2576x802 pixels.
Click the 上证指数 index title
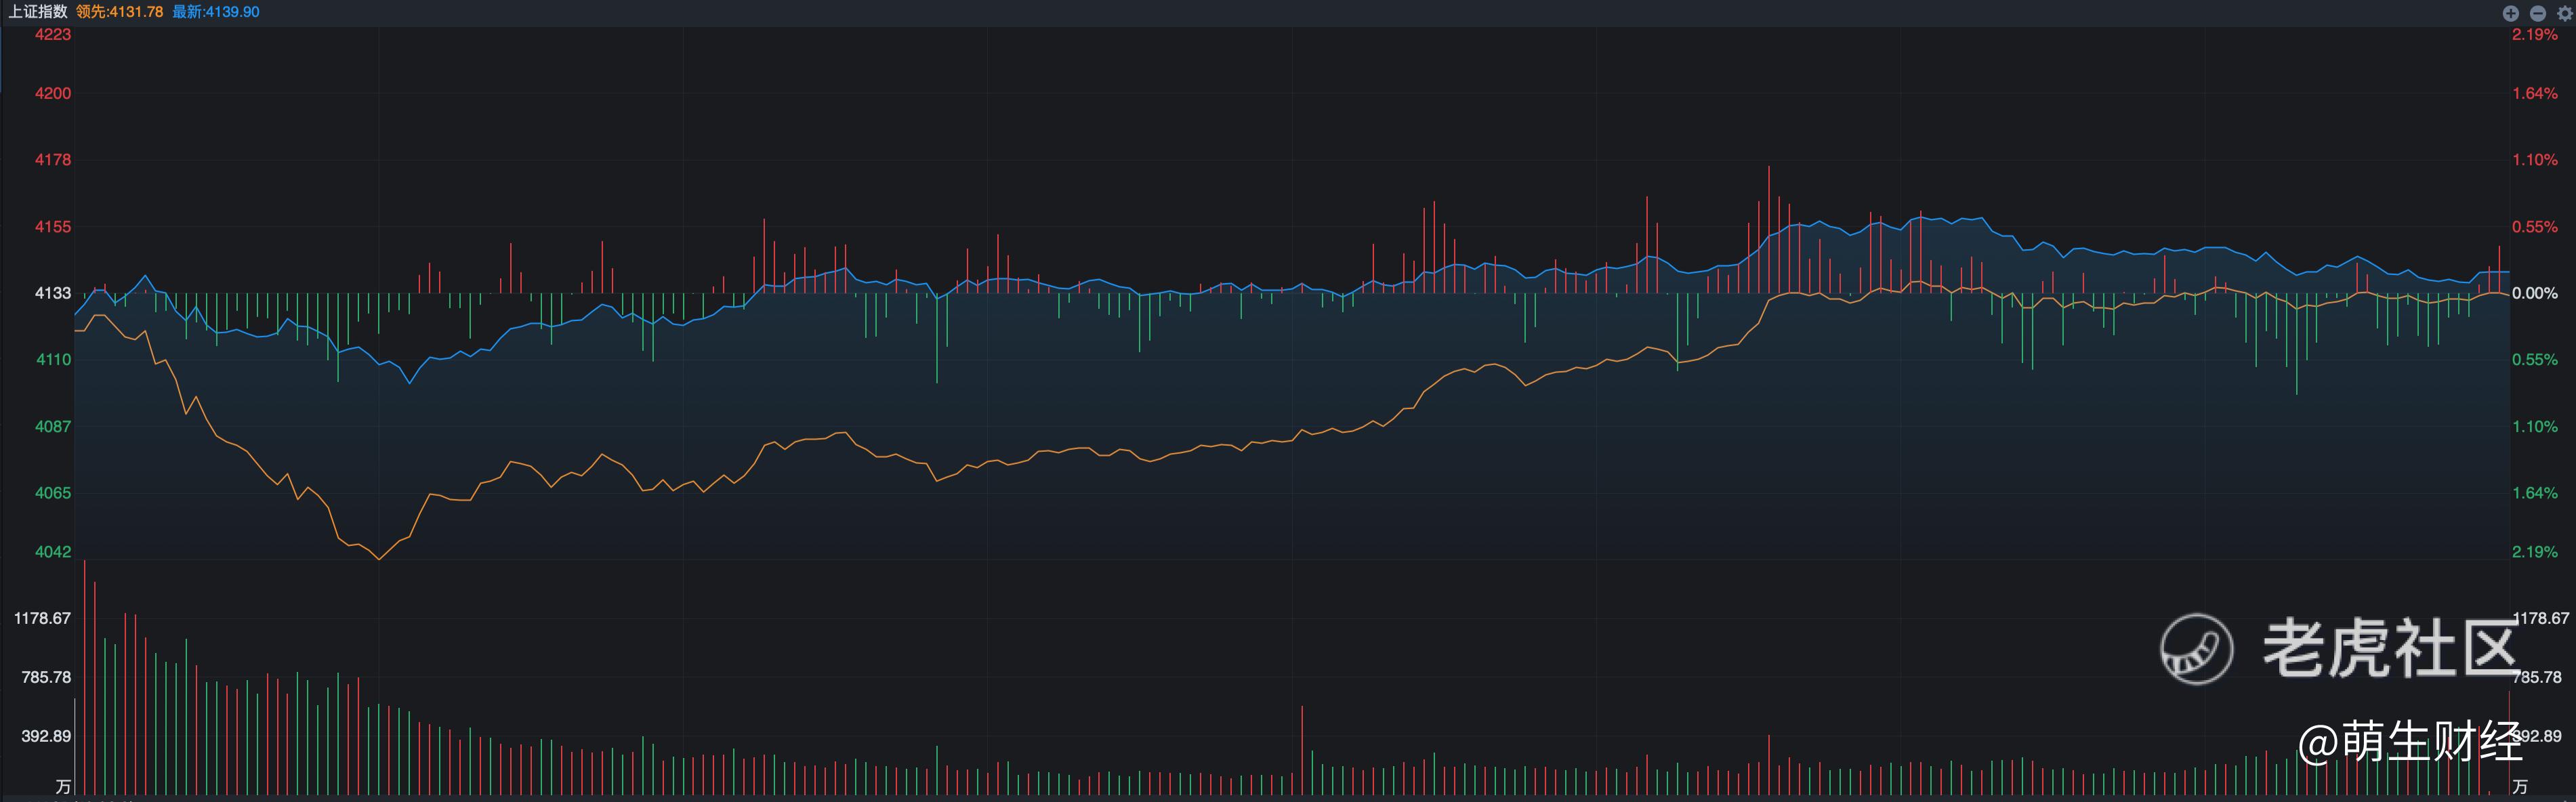38,12
